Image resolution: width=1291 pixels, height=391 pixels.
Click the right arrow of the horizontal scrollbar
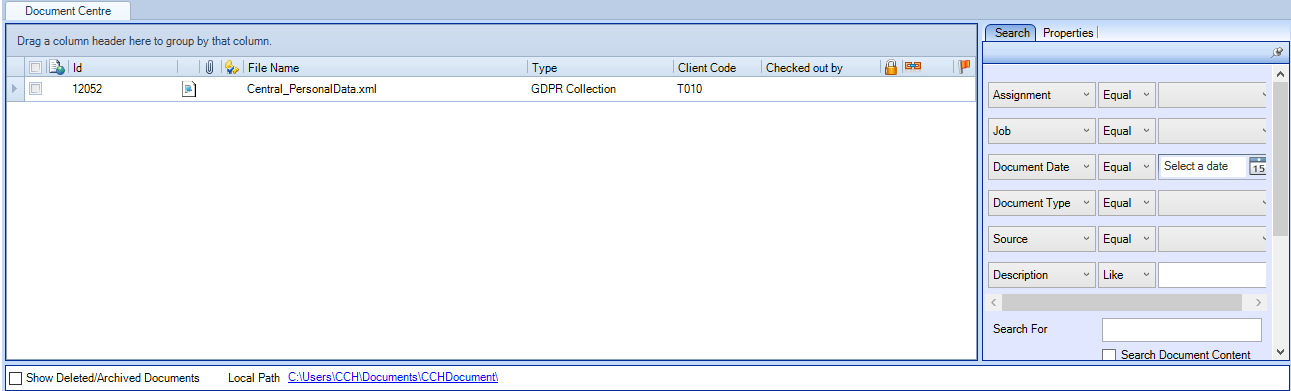1259,302
